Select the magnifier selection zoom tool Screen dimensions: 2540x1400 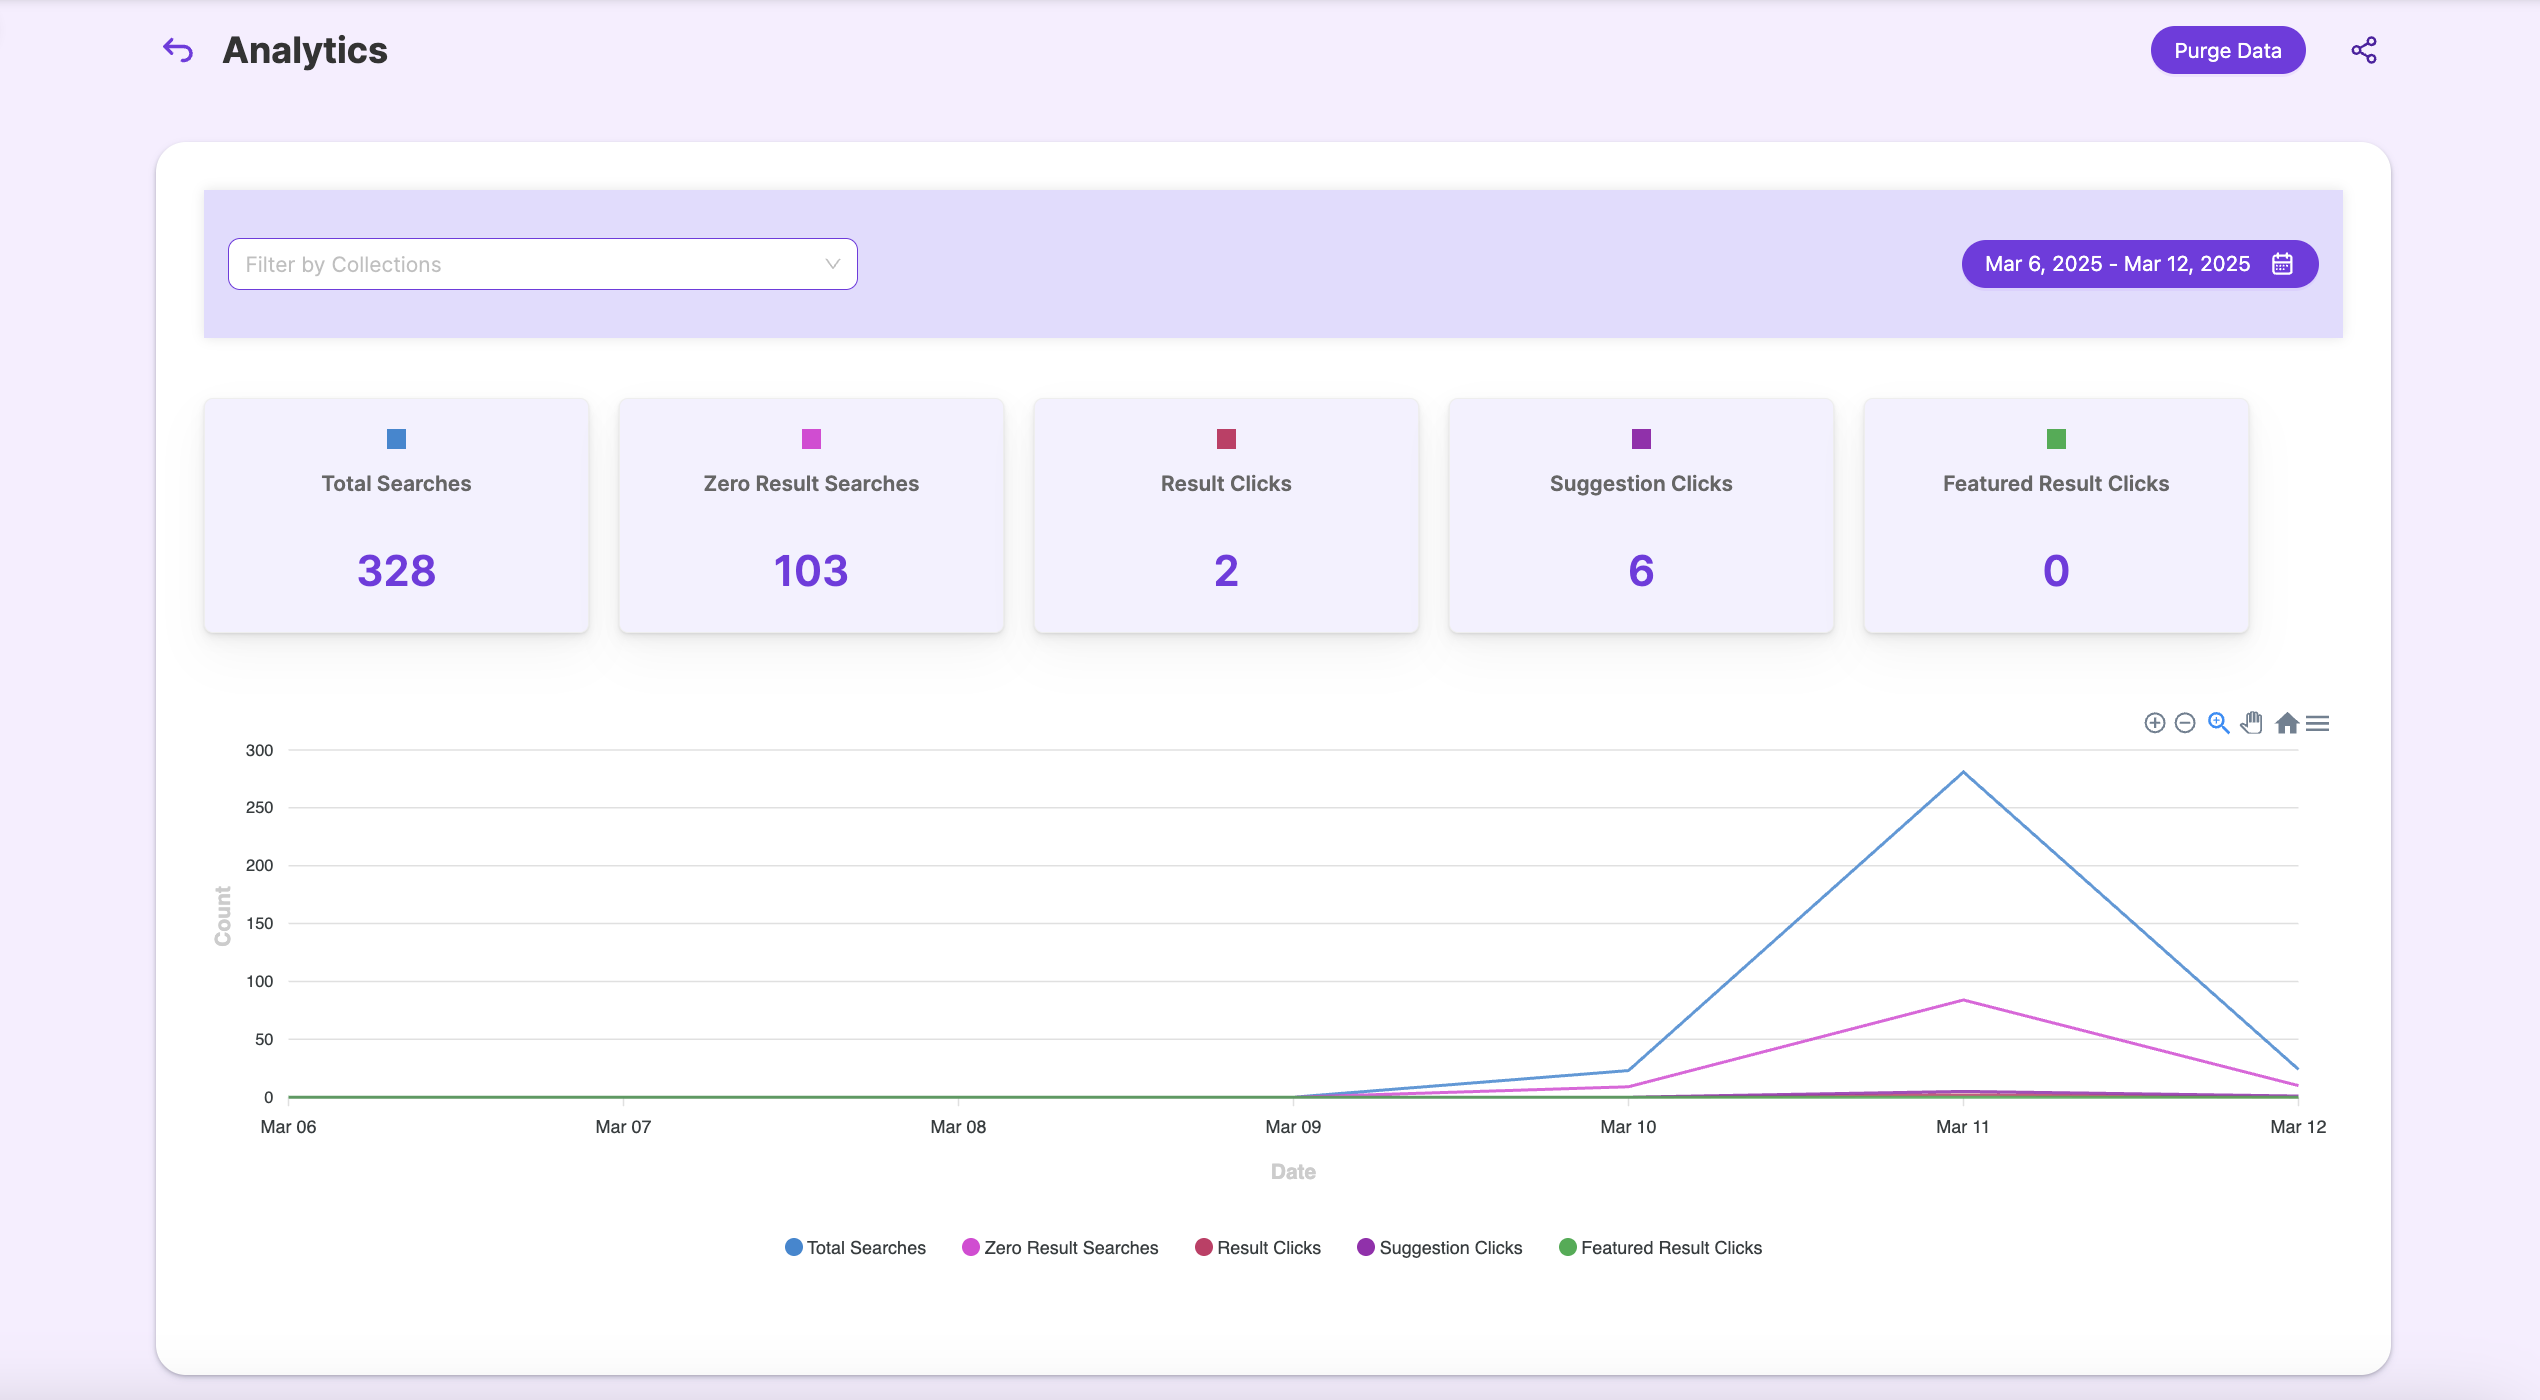pyautogui.click(x=2218, y=723)
